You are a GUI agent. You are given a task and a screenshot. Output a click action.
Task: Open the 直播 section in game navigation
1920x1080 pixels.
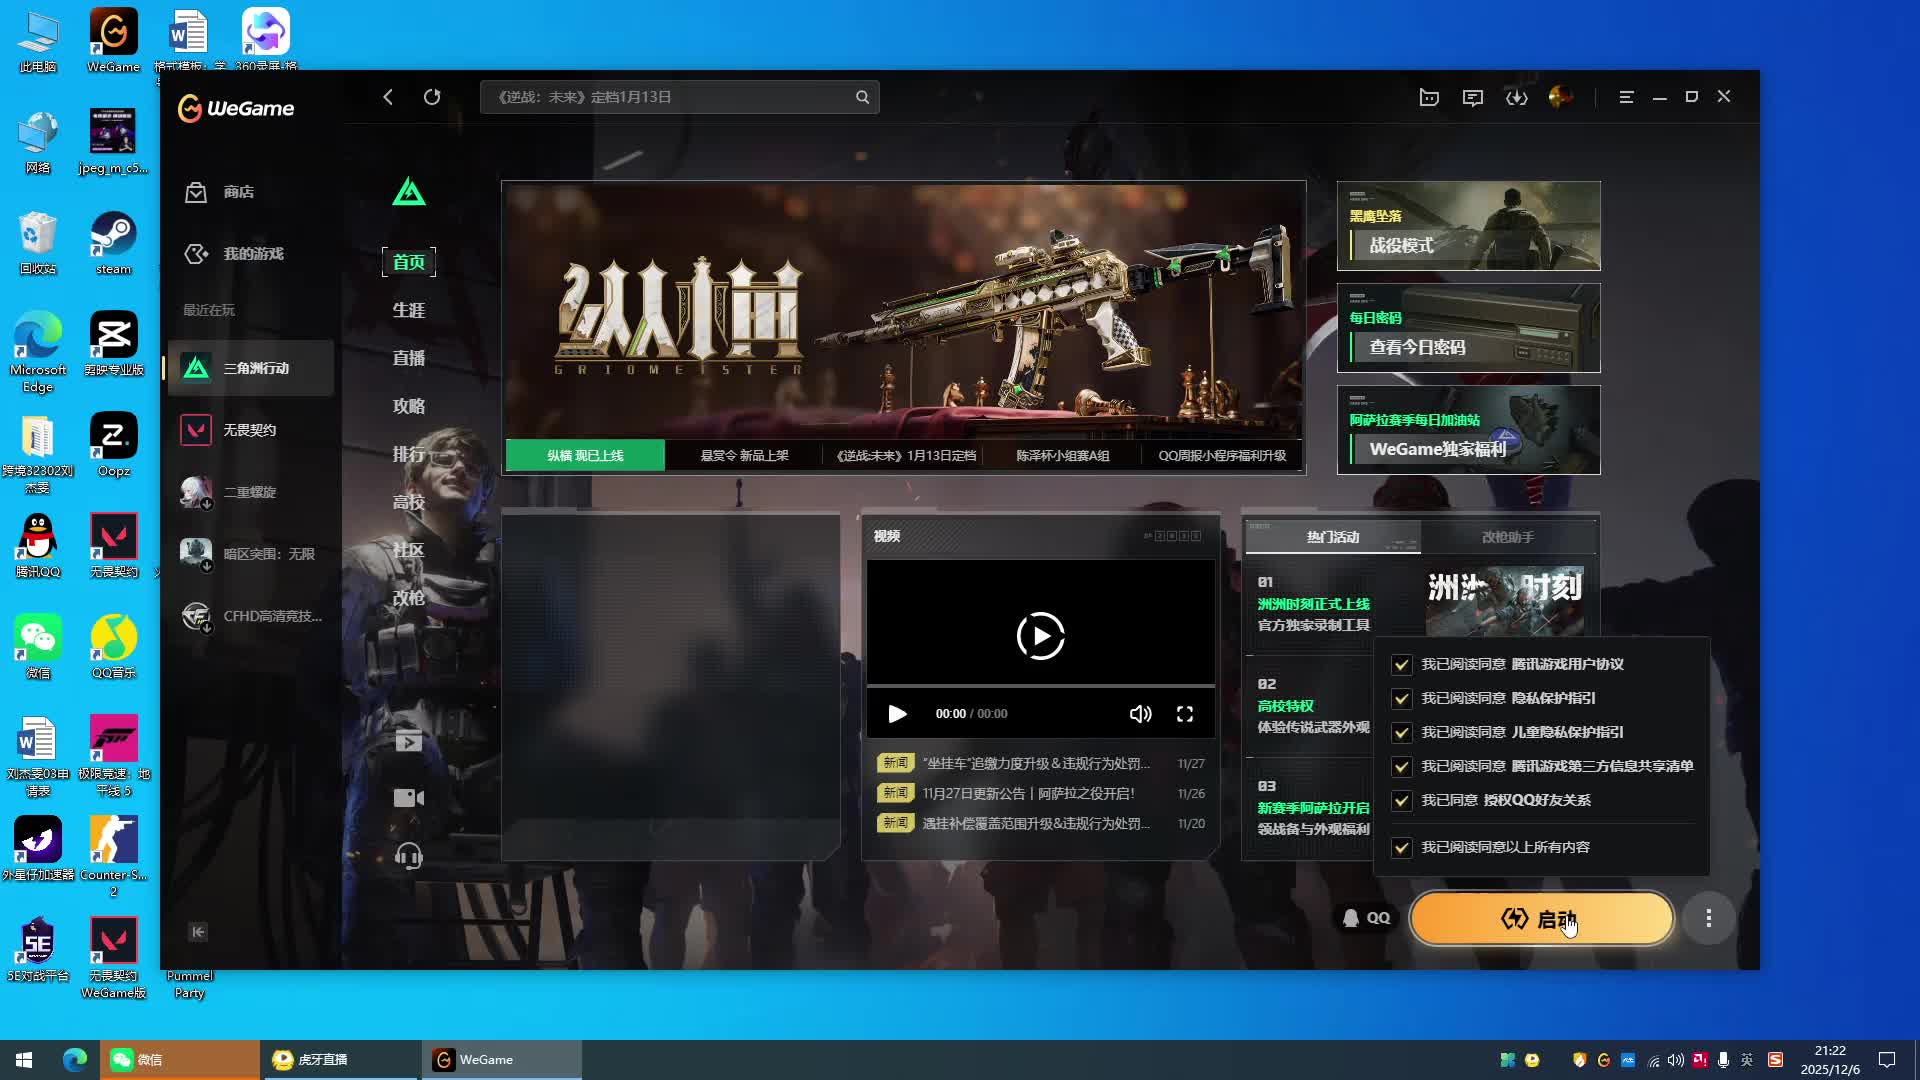click(408, 358)
